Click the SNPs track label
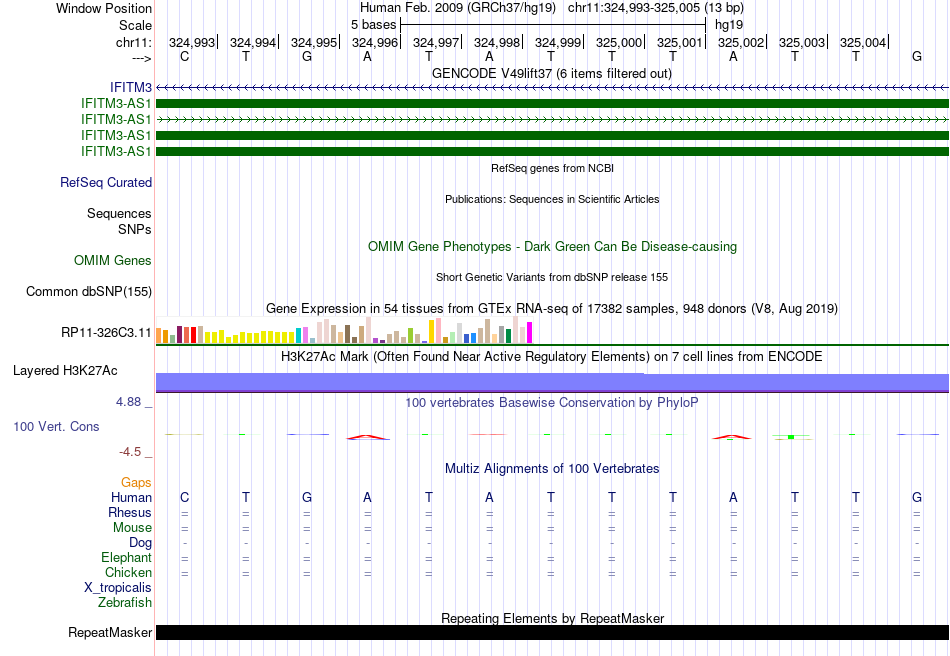 (135, 229)
